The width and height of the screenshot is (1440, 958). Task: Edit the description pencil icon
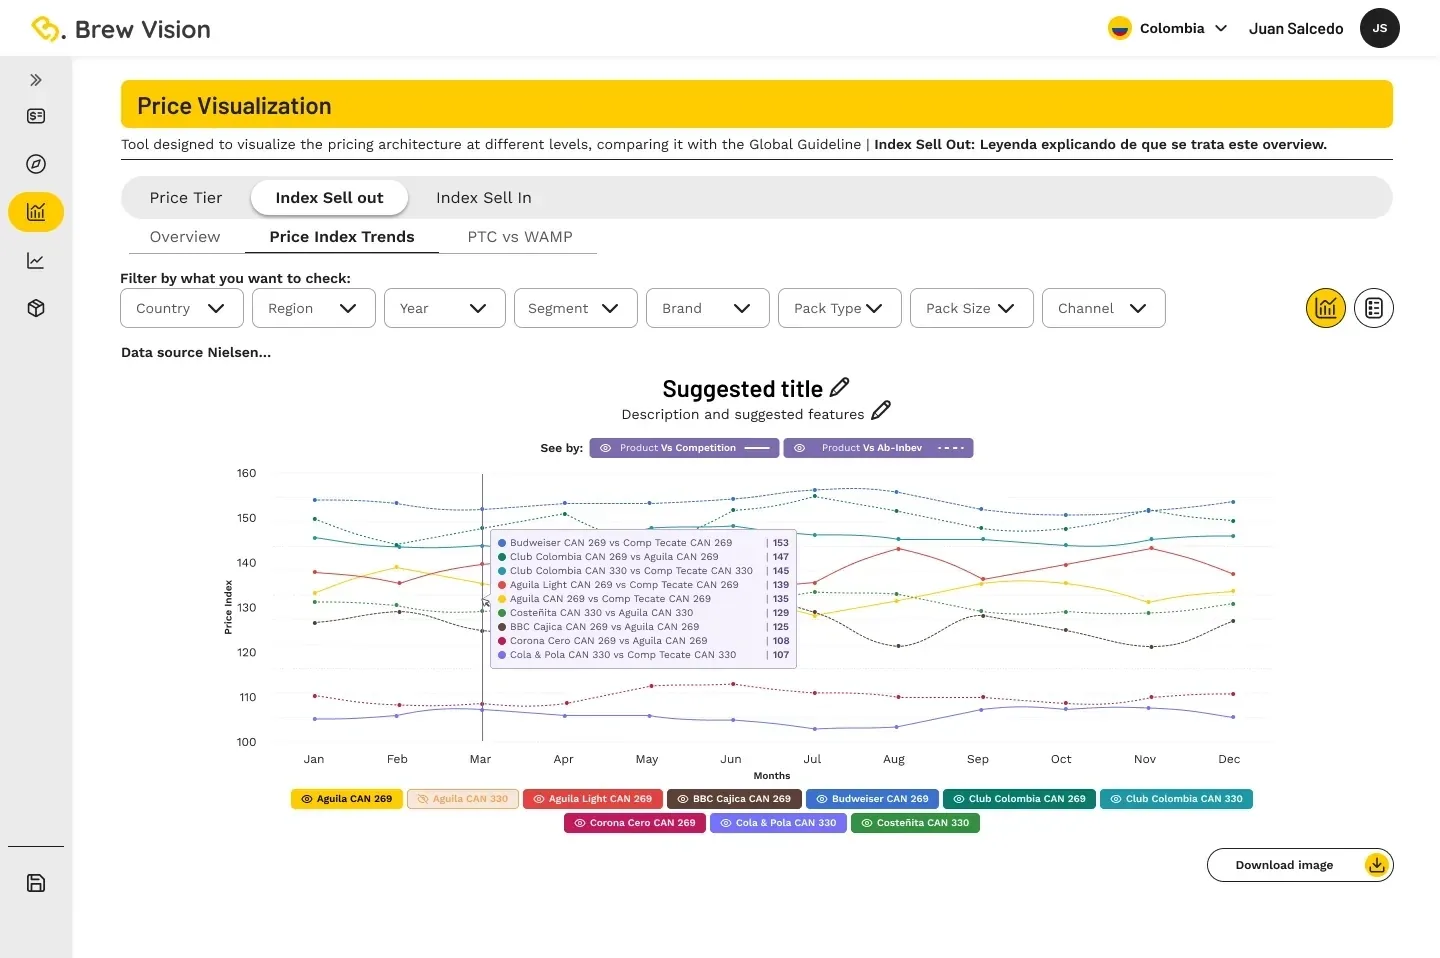[x=881, y=410]
